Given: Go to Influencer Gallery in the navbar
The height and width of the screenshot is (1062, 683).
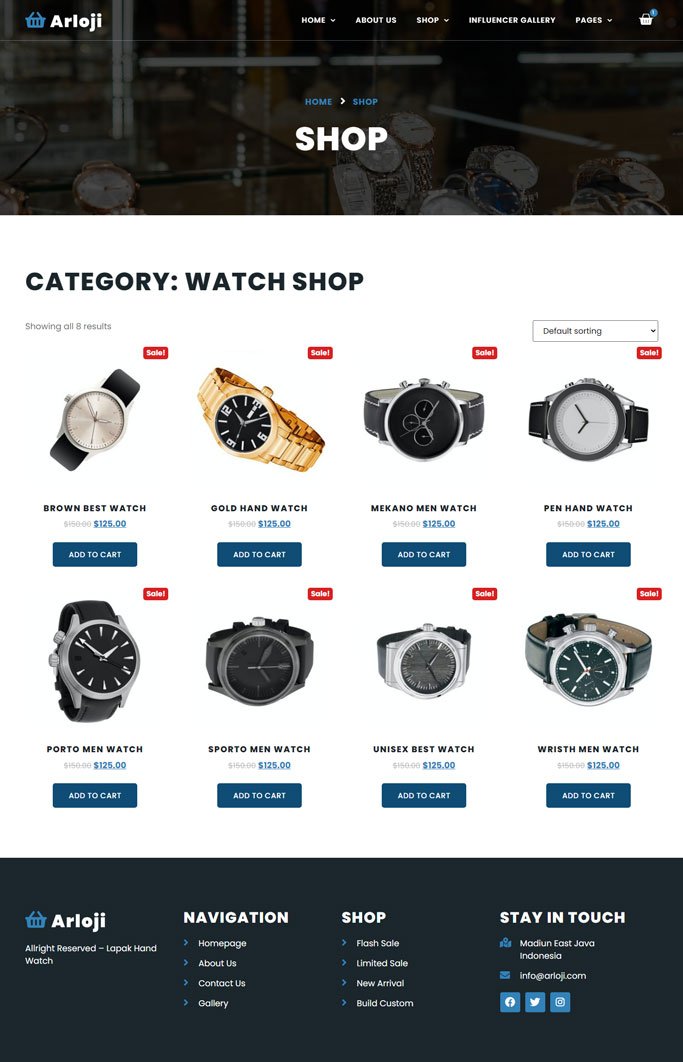Looking at the screenshot, I should click(512, 20).
